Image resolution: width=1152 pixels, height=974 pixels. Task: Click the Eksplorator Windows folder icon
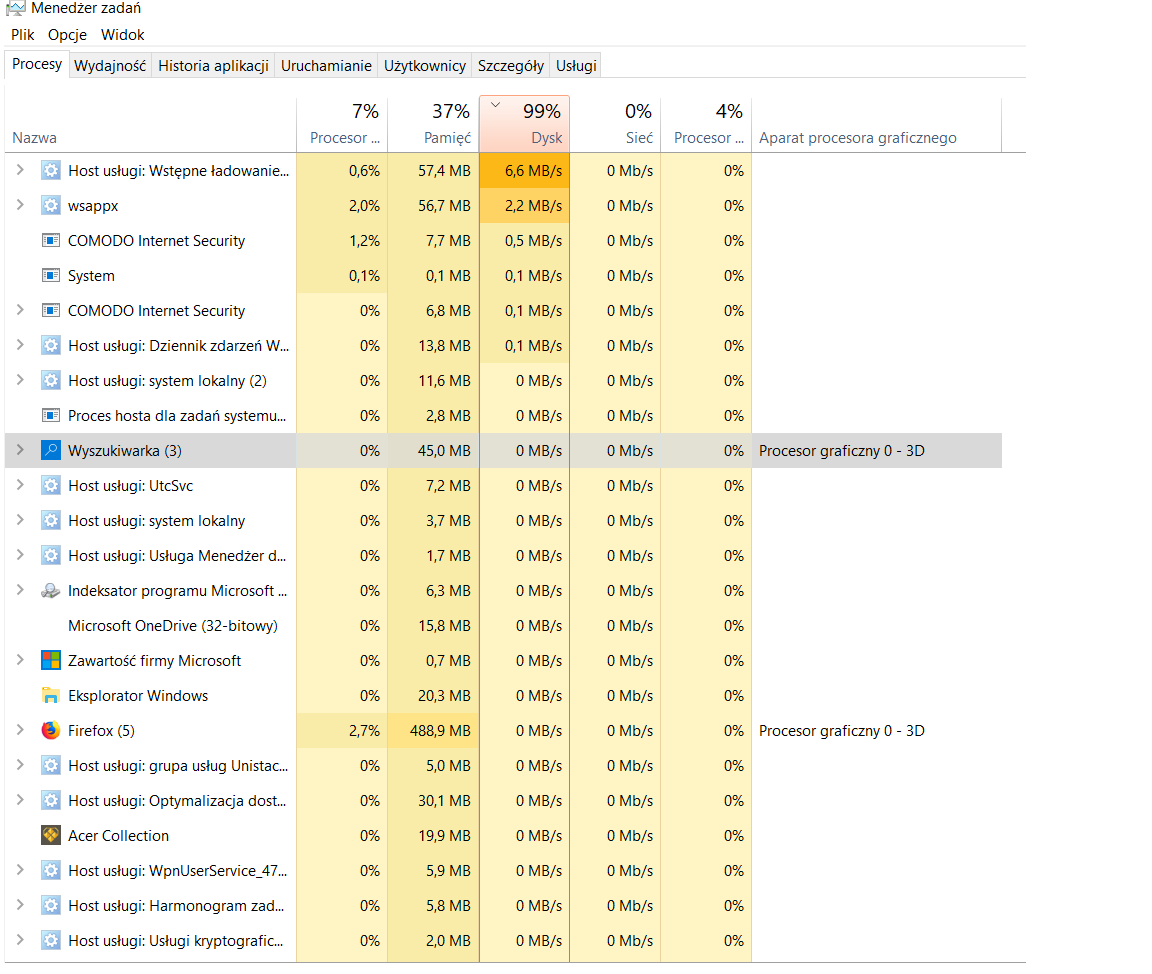coord(51,696)
